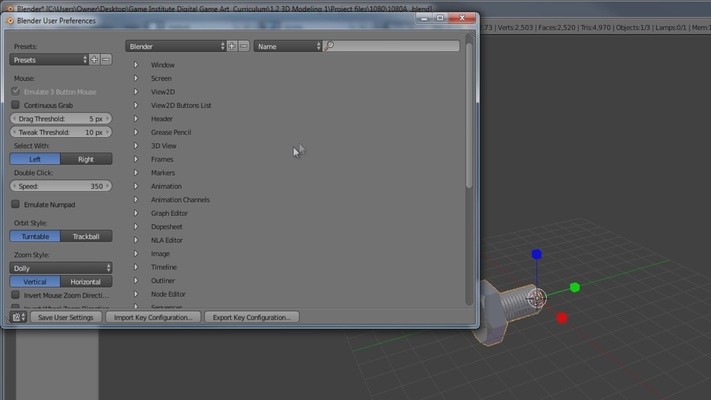
Task: Open the editor type icon menu at bottom left
Action: pos(19,317)
